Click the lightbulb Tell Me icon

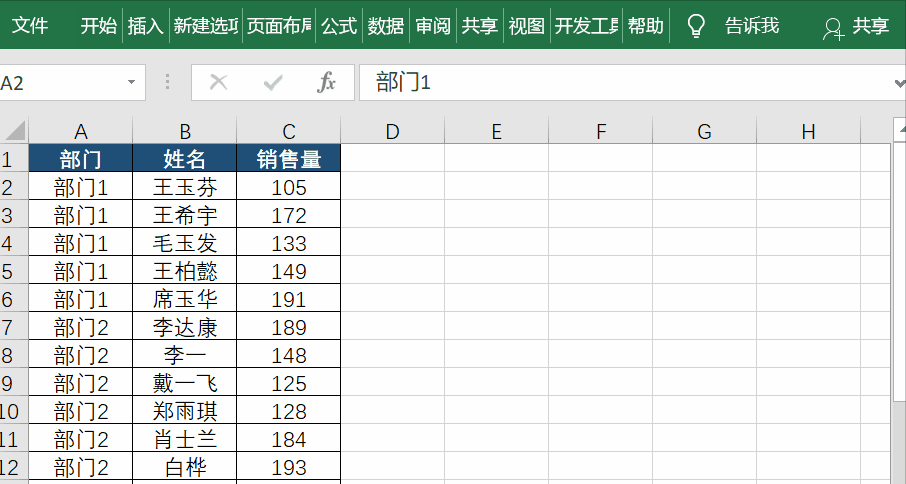point(696,26)
